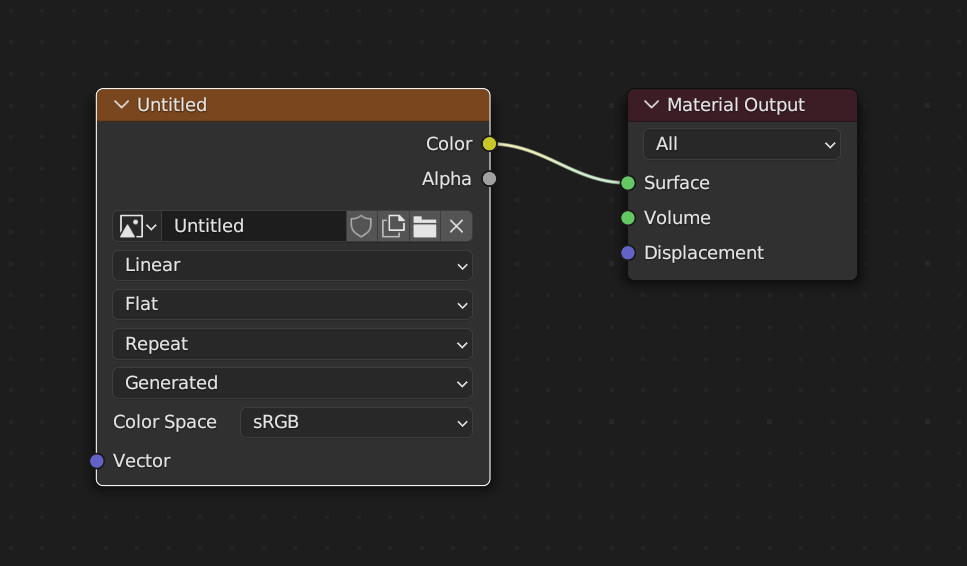Click the Displacement input socket

(x=628, y=253)
